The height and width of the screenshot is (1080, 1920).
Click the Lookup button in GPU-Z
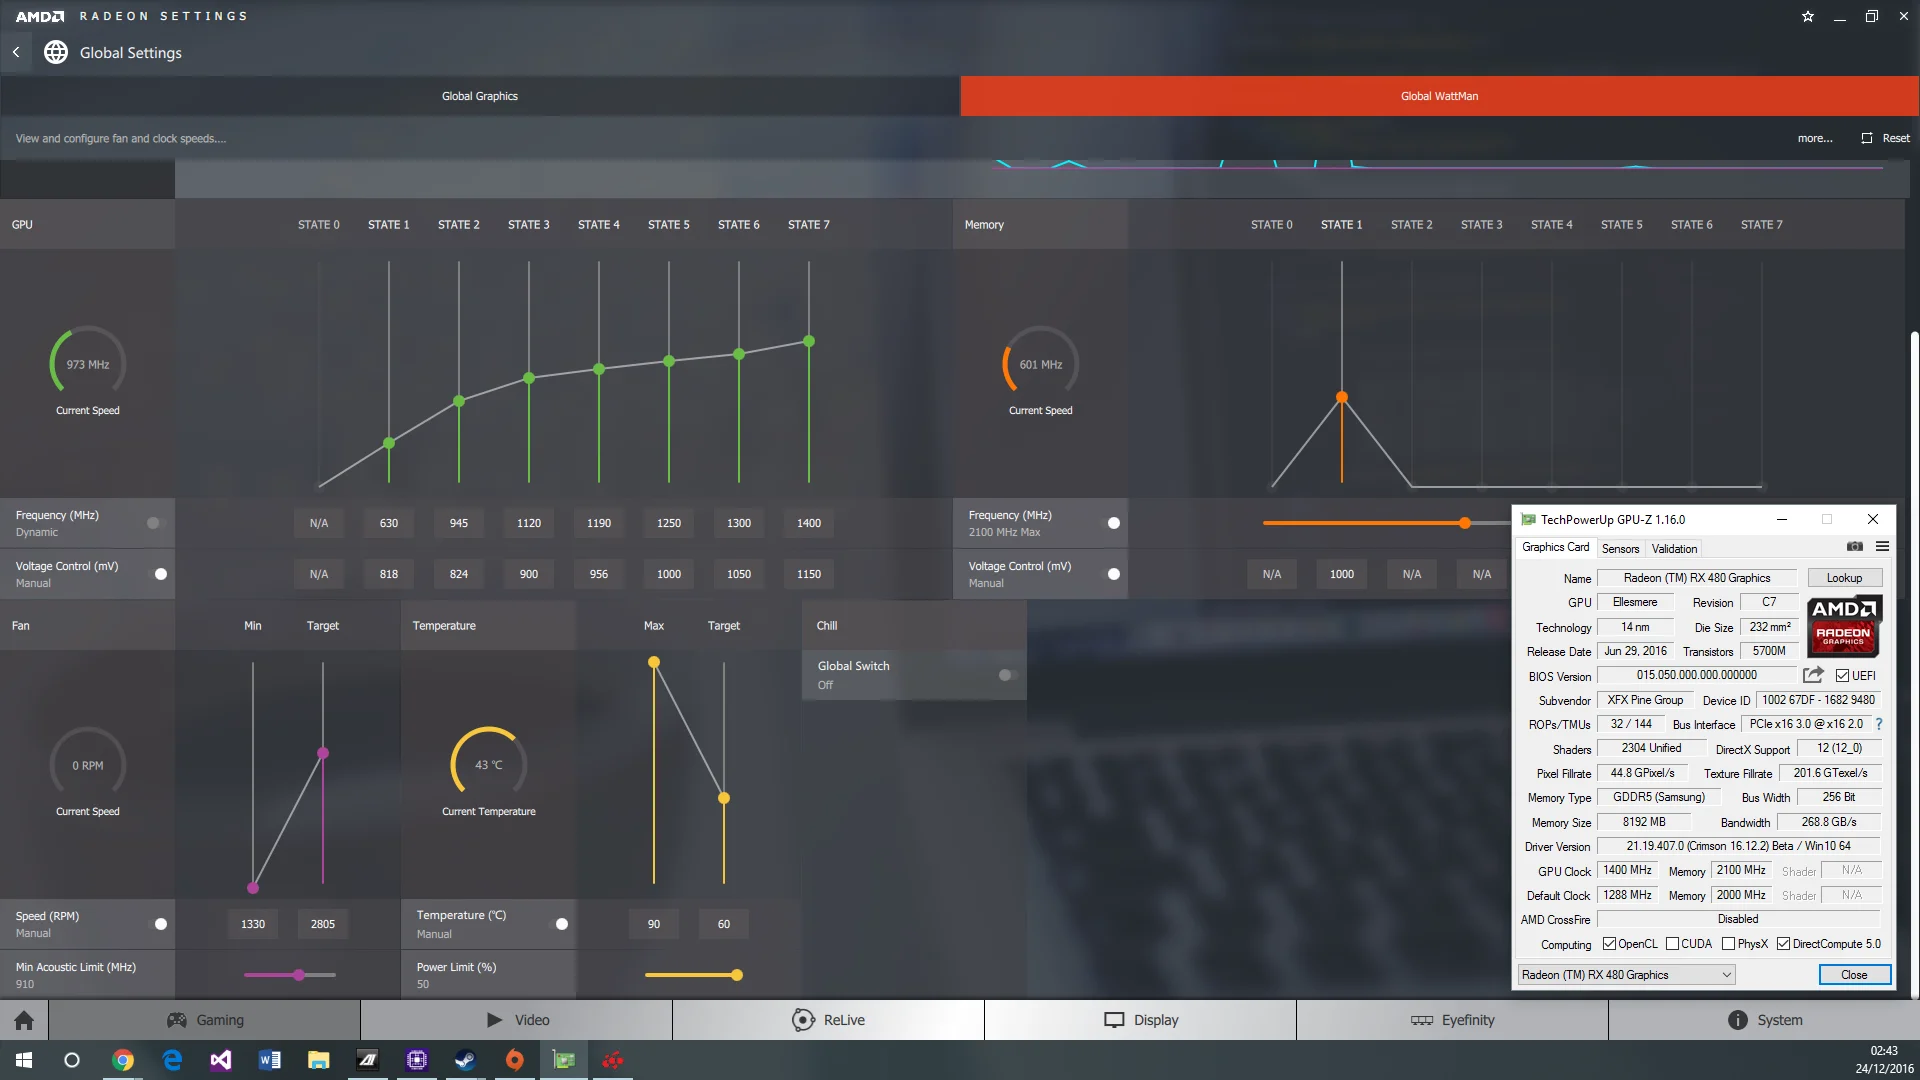tap(1844, 578)
